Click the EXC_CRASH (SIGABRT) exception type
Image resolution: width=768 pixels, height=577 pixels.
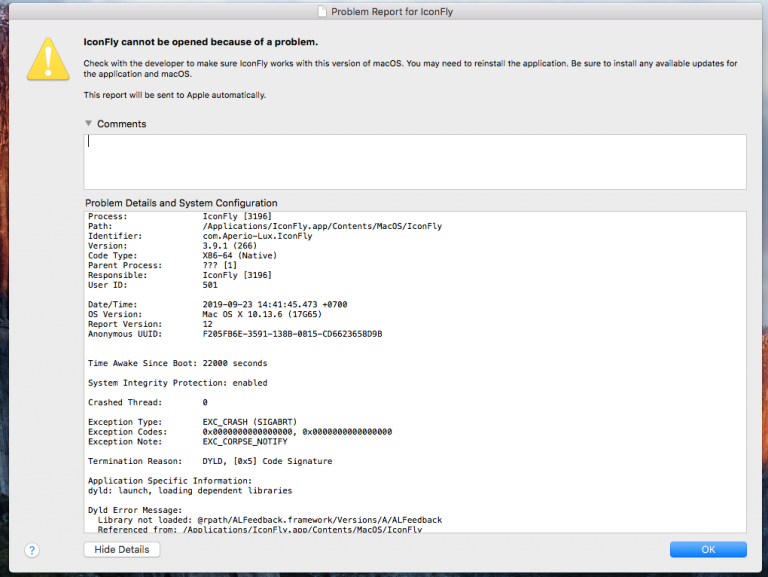pos(249,422)
